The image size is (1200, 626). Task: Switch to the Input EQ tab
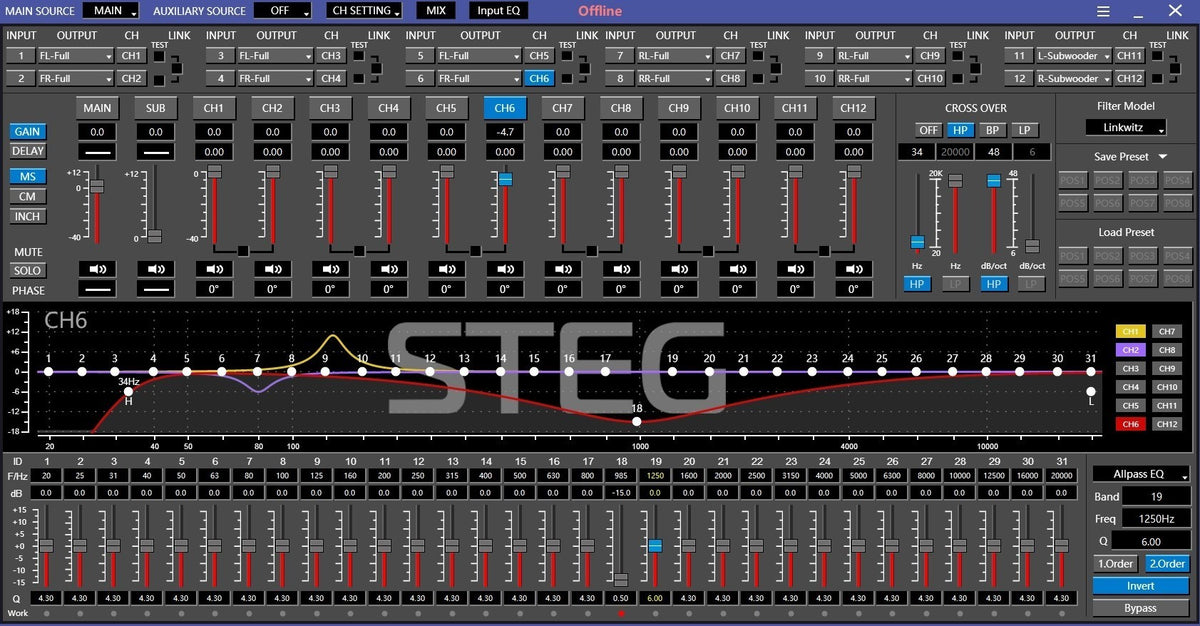498,11
